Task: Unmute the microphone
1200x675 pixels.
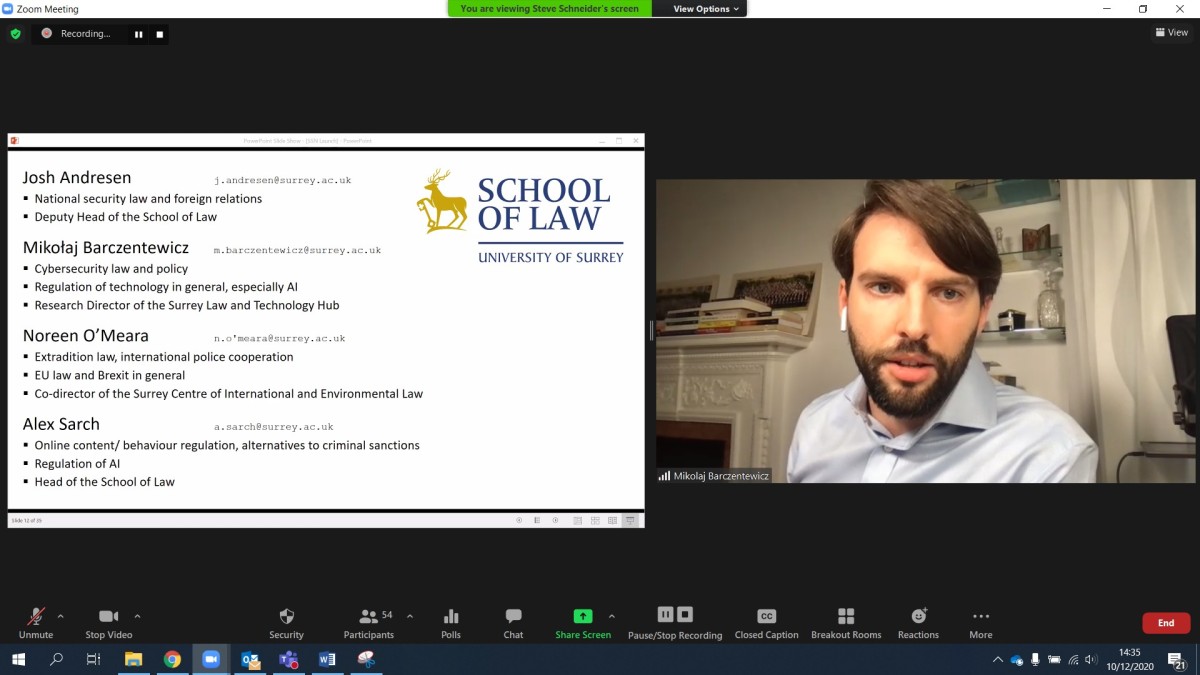Action: click(36, 622)
